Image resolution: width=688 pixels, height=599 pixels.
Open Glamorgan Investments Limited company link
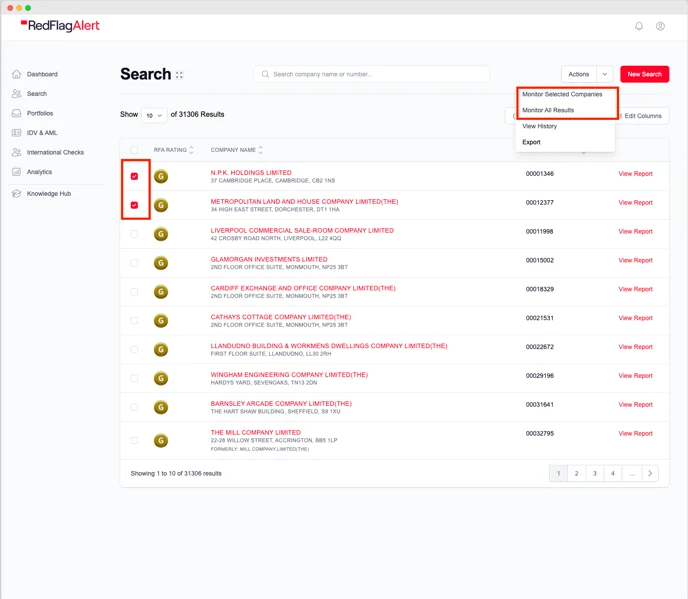[x=269, y=259]
